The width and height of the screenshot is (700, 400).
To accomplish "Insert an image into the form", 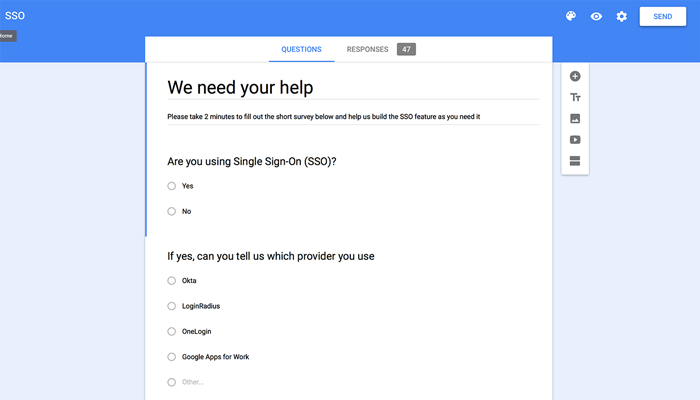I will click(575, 118).
